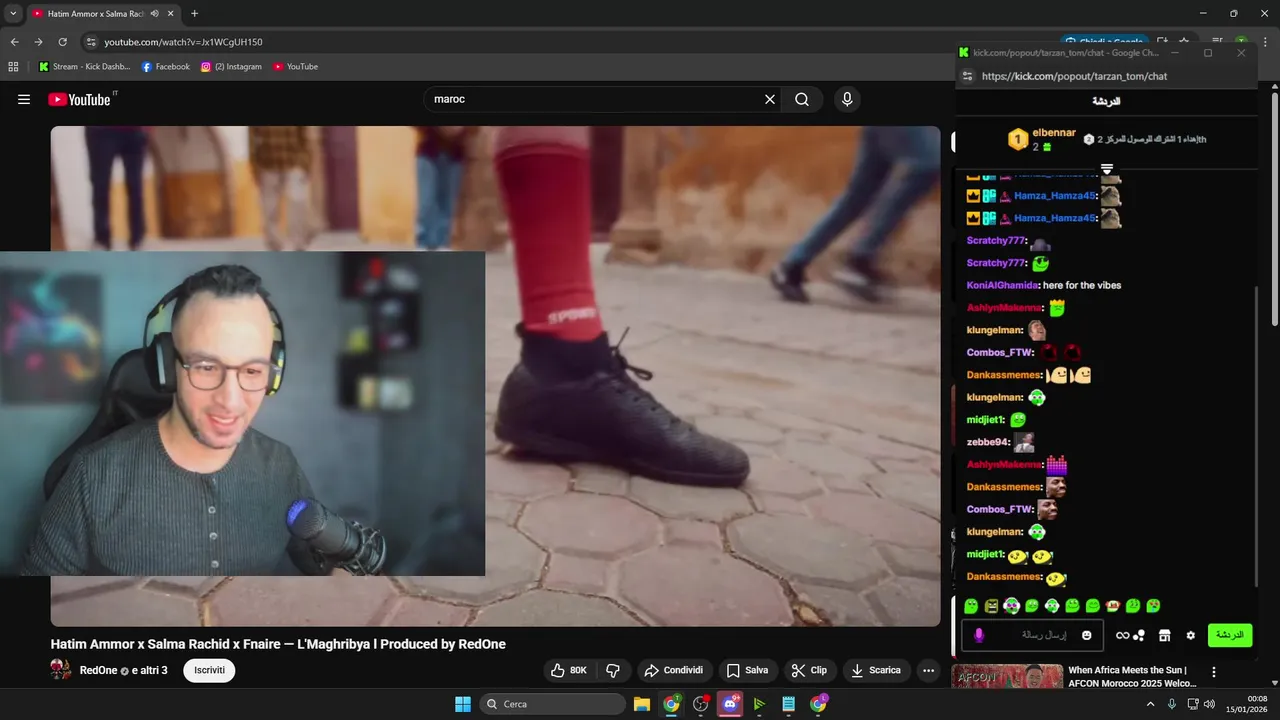This screenshot has height=720, width=1280.
Task: Start voice search with microphone icon
Action: click(x=847, y=99)
